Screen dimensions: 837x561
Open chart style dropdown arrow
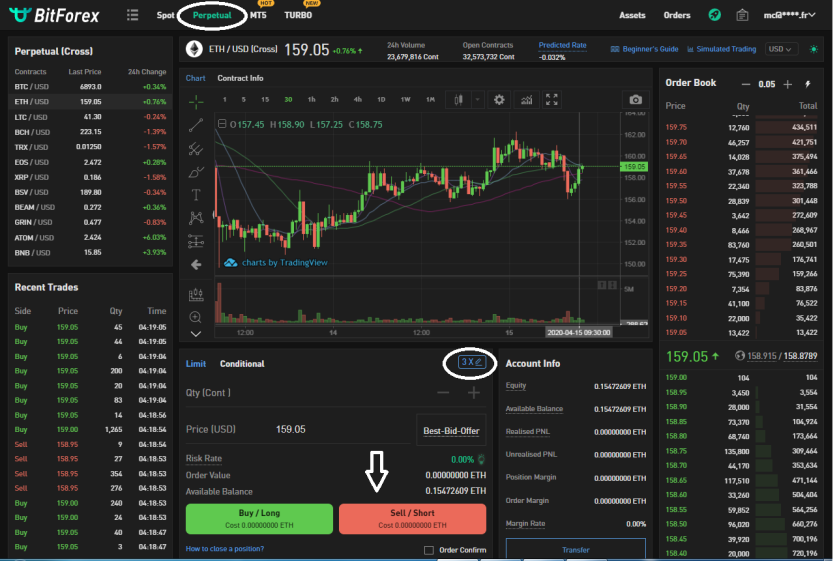click(x=477, y=100)
